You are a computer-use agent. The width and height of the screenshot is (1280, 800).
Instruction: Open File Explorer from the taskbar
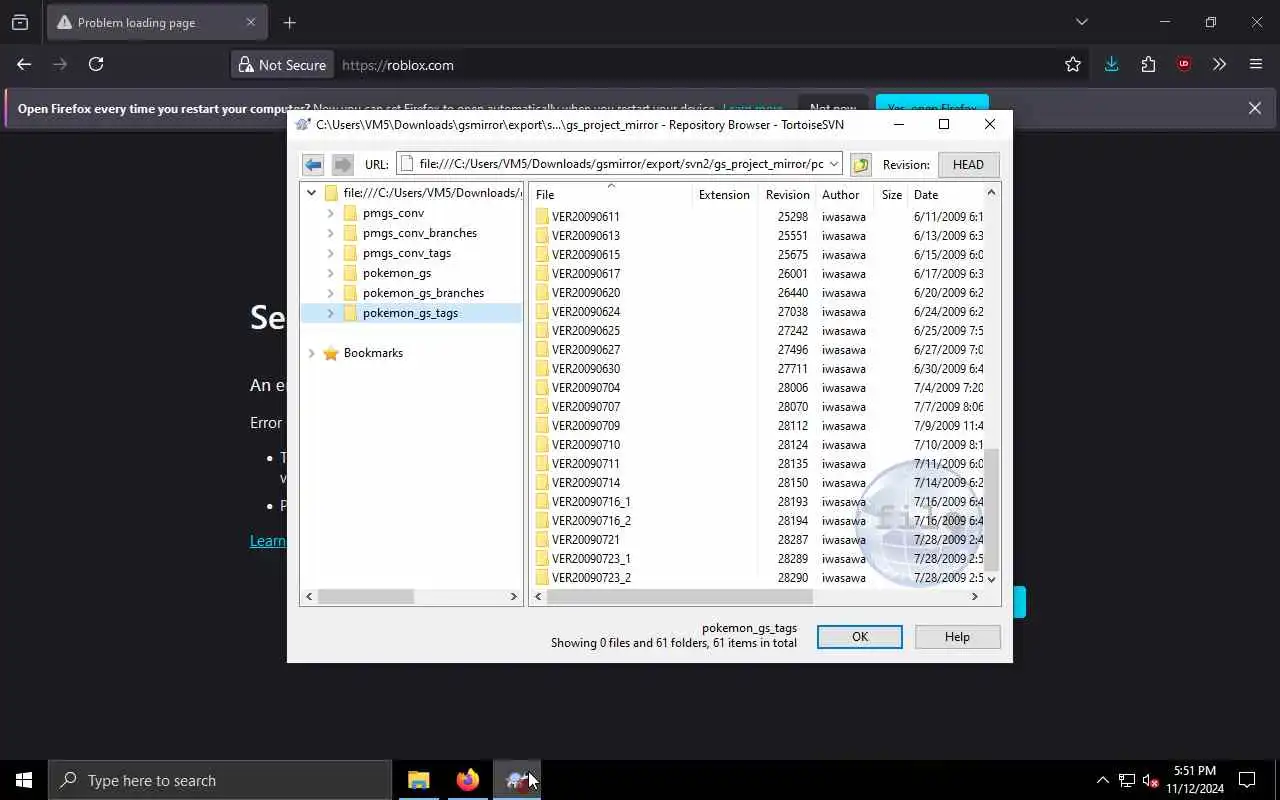[419, 780]
